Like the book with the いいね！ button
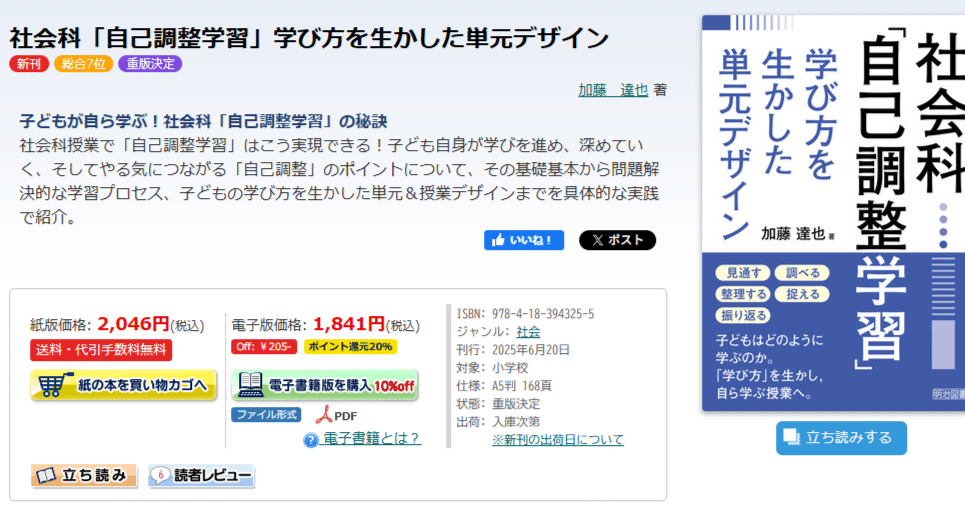This screenshot has height=505, width=965. coord(524,241)
